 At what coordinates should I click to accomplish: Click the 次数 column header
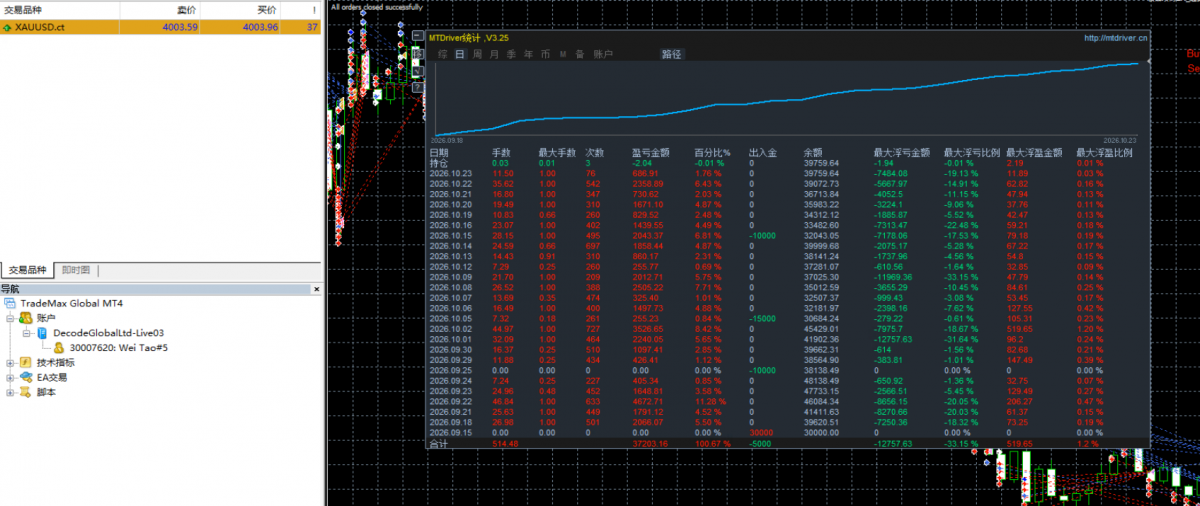[596, 152]
